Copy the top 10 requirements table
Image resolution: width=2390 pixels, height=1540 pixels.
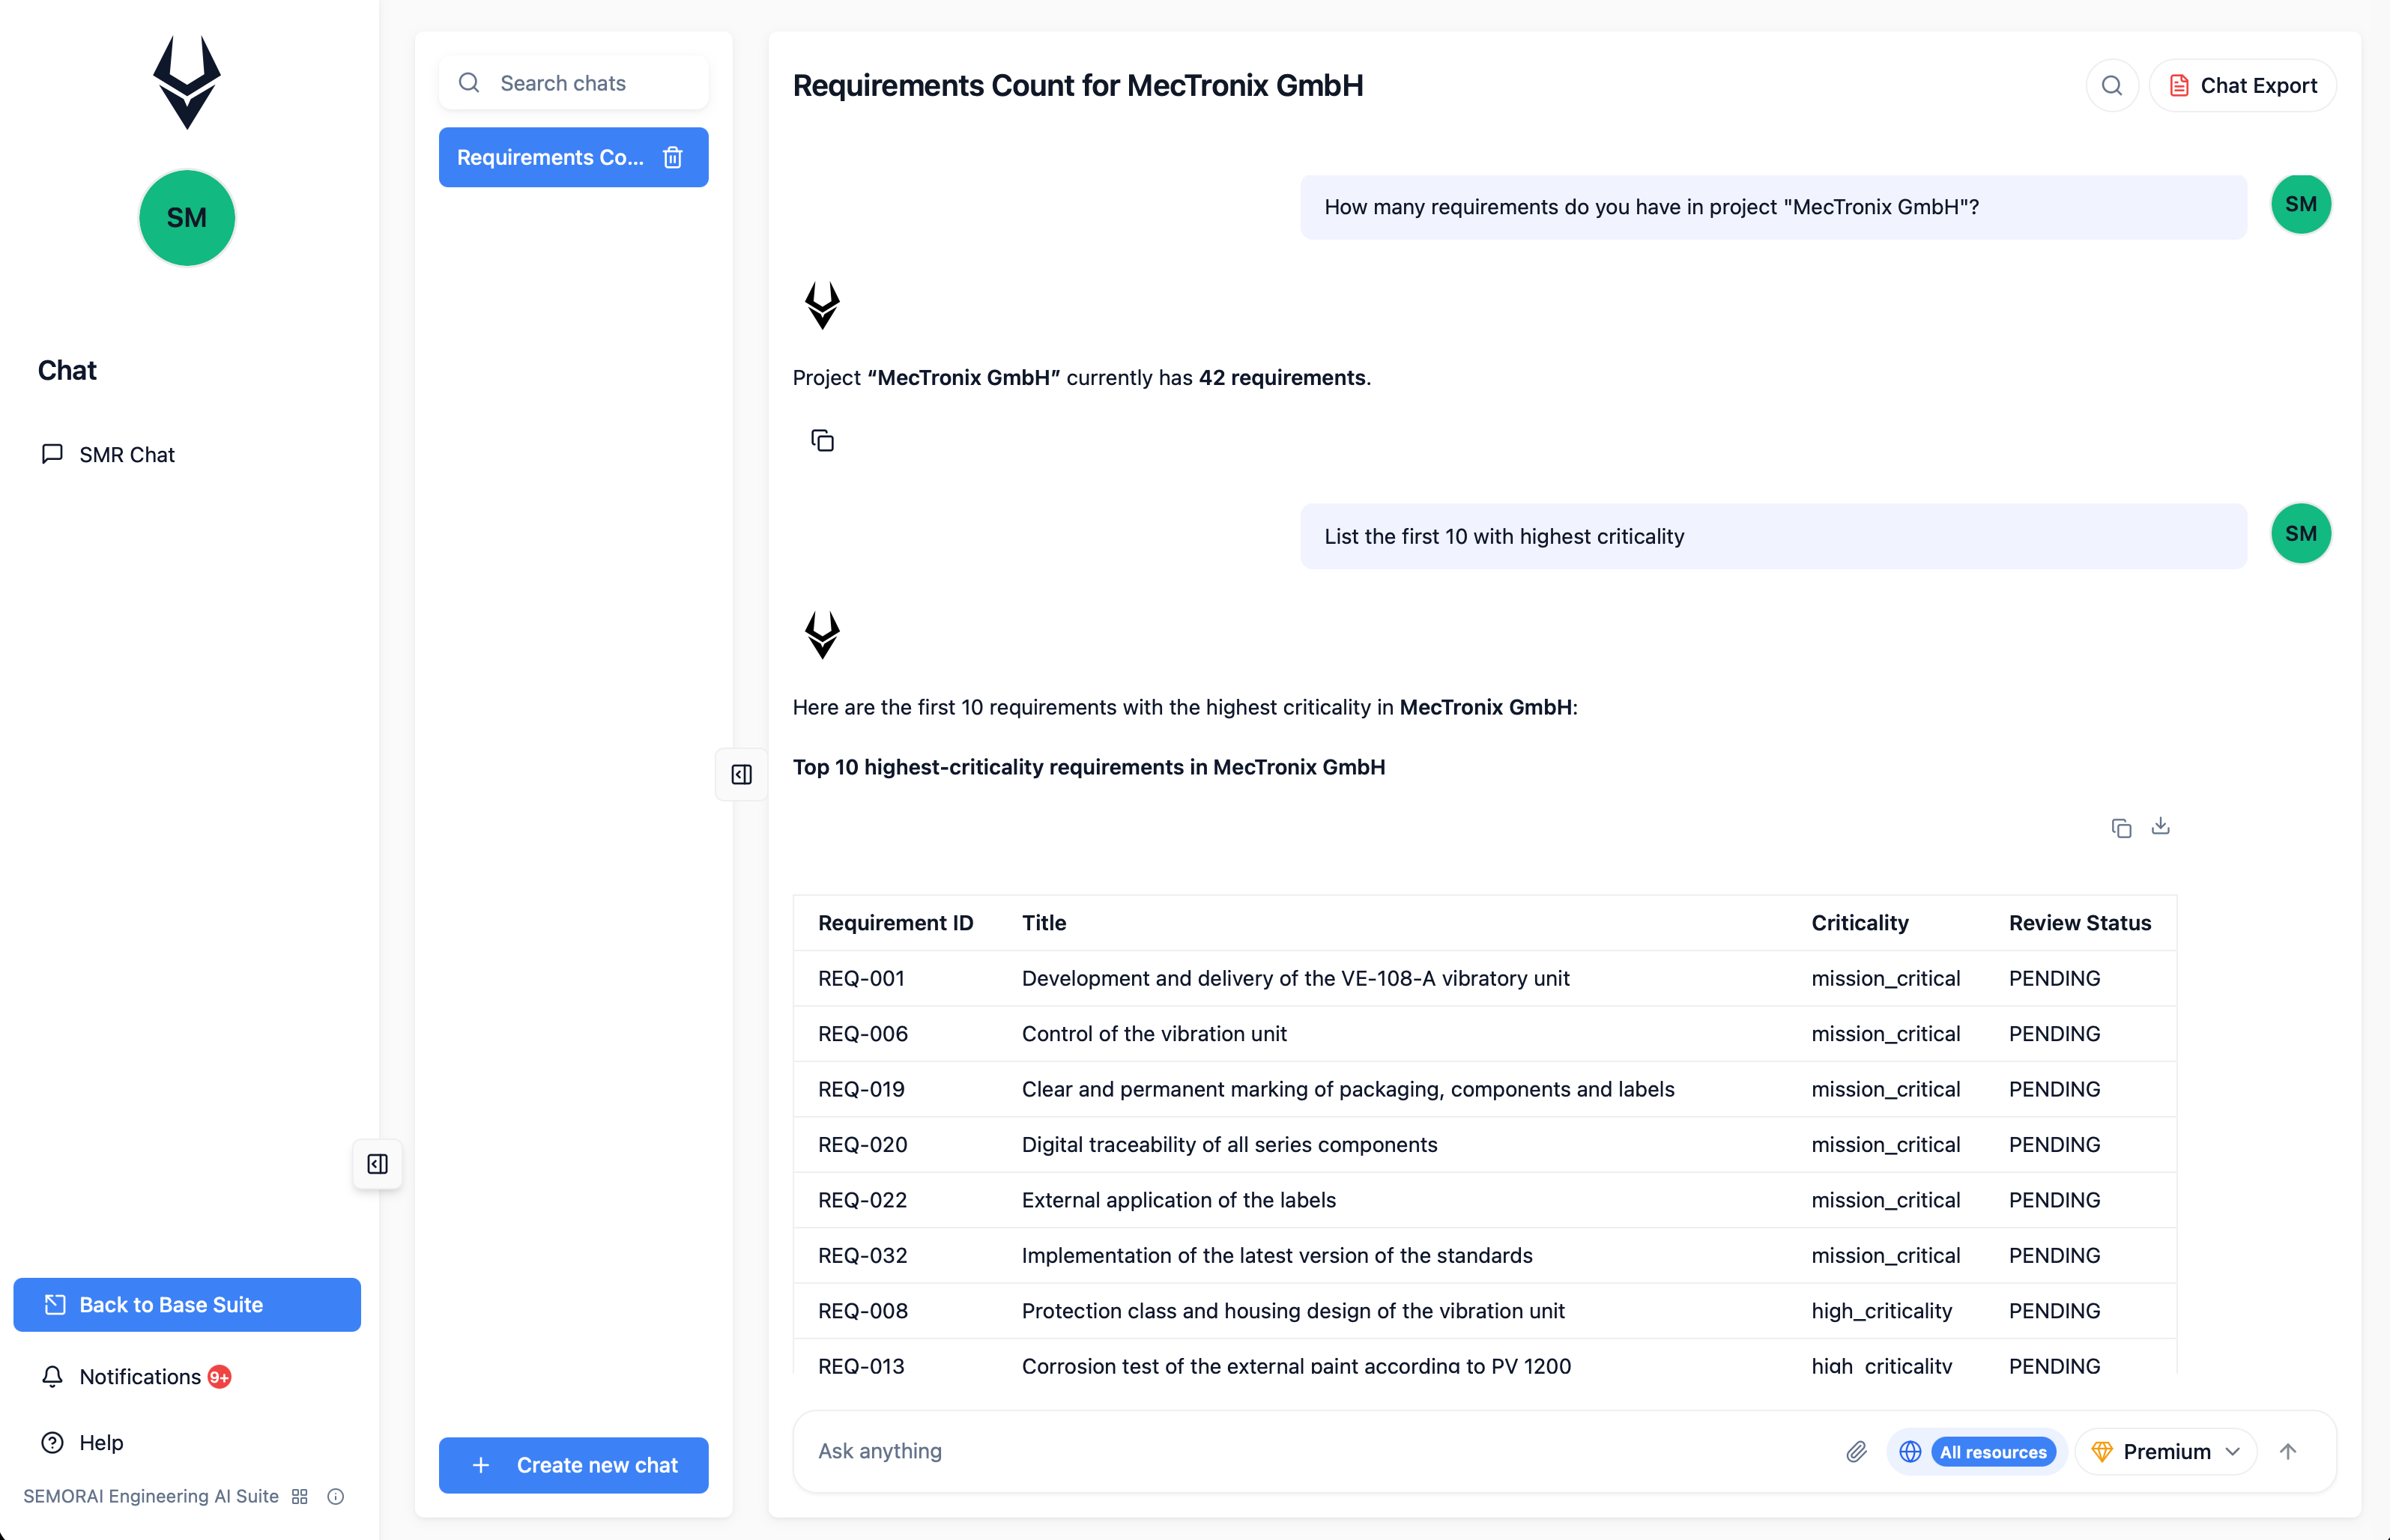[2121, 827]
